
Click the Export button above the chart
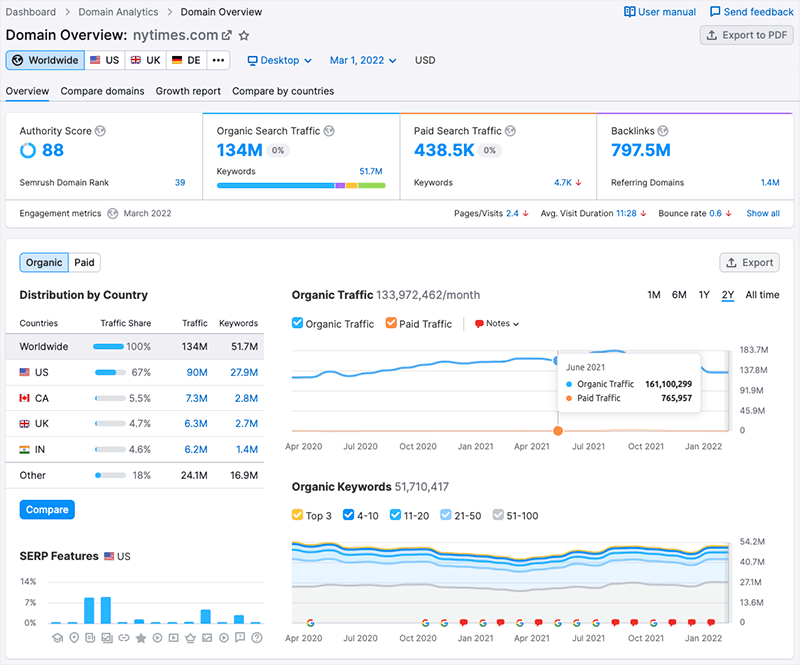(x=749, y=262)
